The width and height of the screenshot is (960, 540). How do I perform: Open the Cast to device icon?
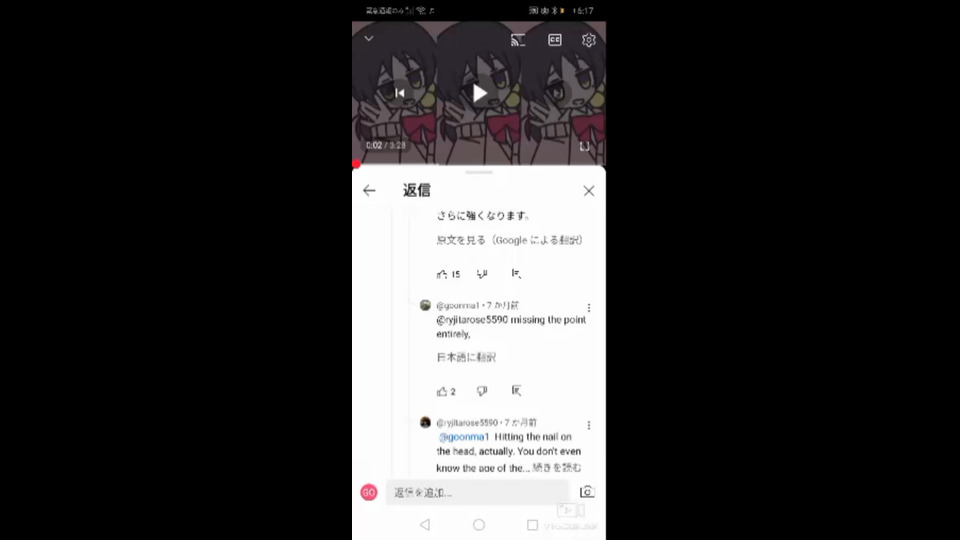coord(518,40)
